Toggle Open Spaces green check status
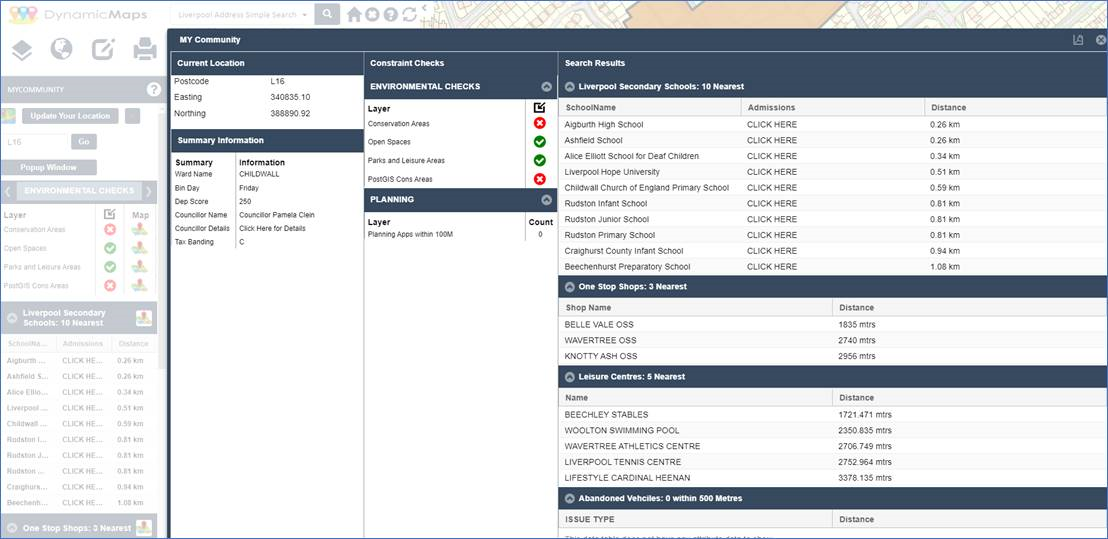The image size is (1108, 539). tap(540, 142)
